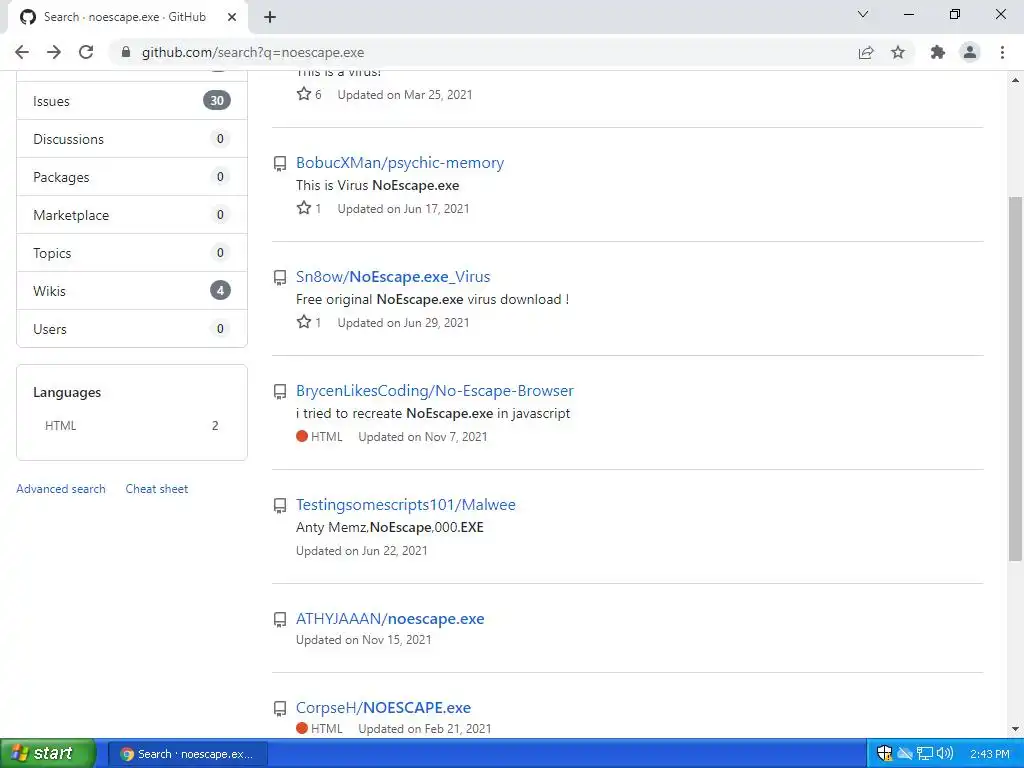Screen dimensions: 1024x768
Task: Click security shield tray icon
Action: coord(884,754)
